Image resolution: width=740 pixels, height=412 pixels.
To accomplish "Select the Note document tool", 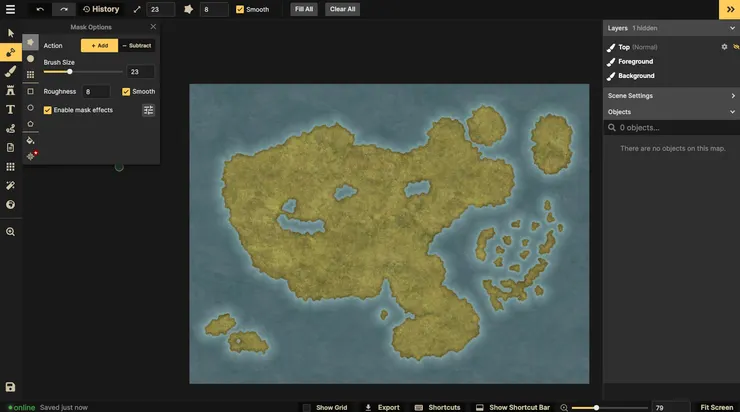I will pyautogui.click(x=10, y=148).
